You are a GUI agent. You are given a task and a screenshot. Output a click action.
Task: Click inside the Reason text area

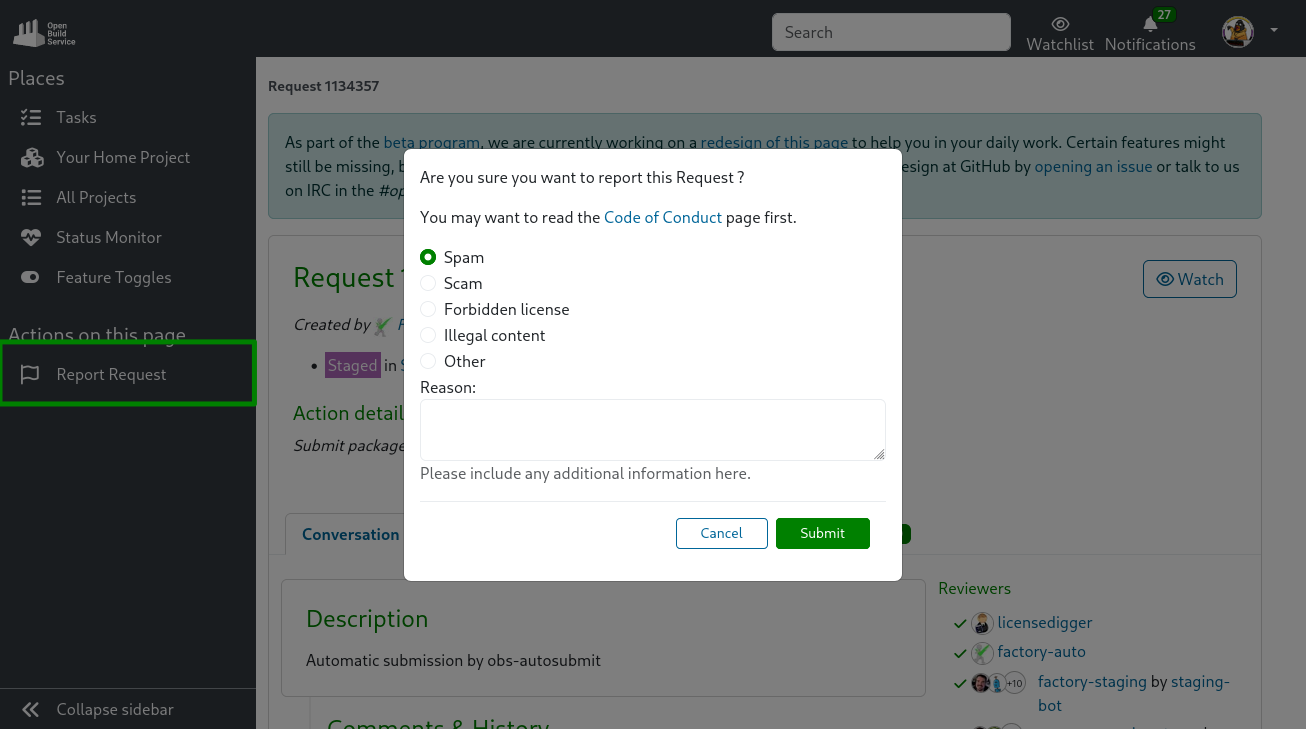652,429
